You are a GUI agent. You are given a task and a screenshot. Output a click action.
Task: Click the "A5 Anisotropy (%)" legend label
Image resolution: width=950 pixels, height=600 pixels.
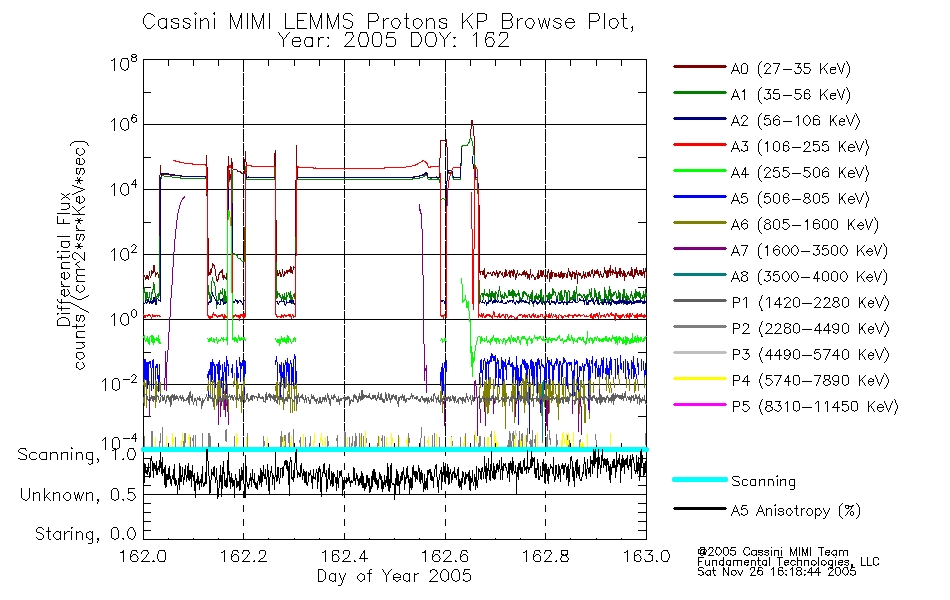click(x=796, y=511)
